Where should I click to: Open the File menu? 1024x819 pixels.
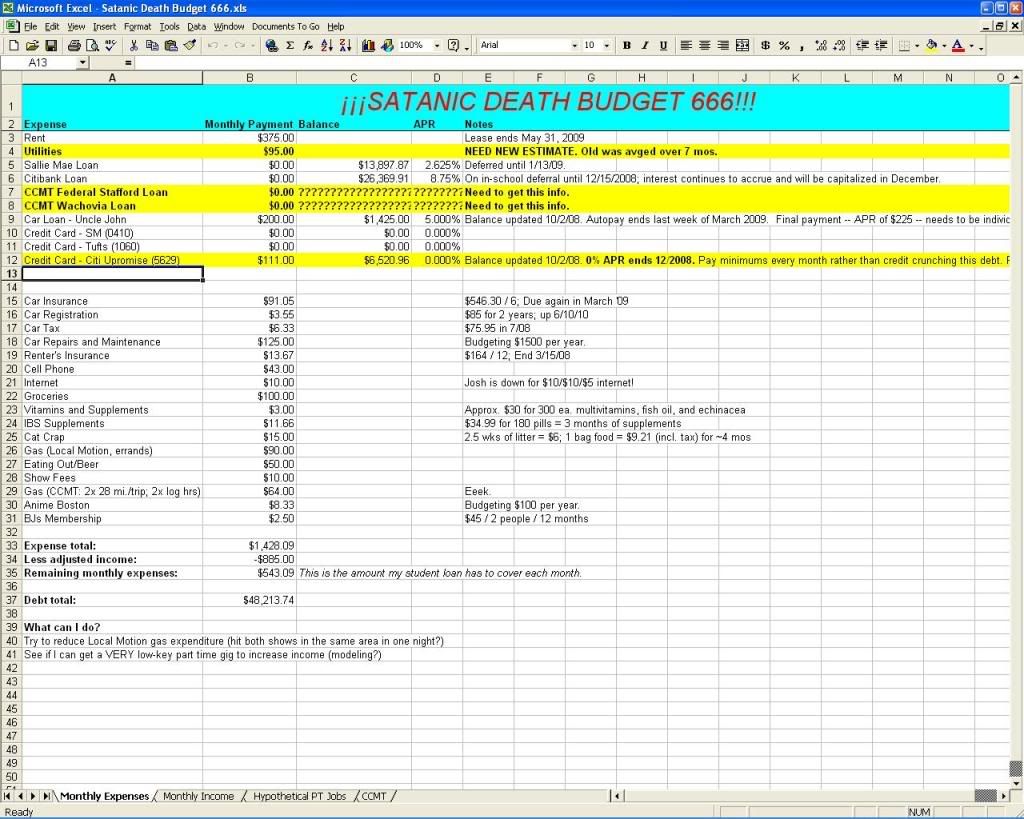[31, 27]
